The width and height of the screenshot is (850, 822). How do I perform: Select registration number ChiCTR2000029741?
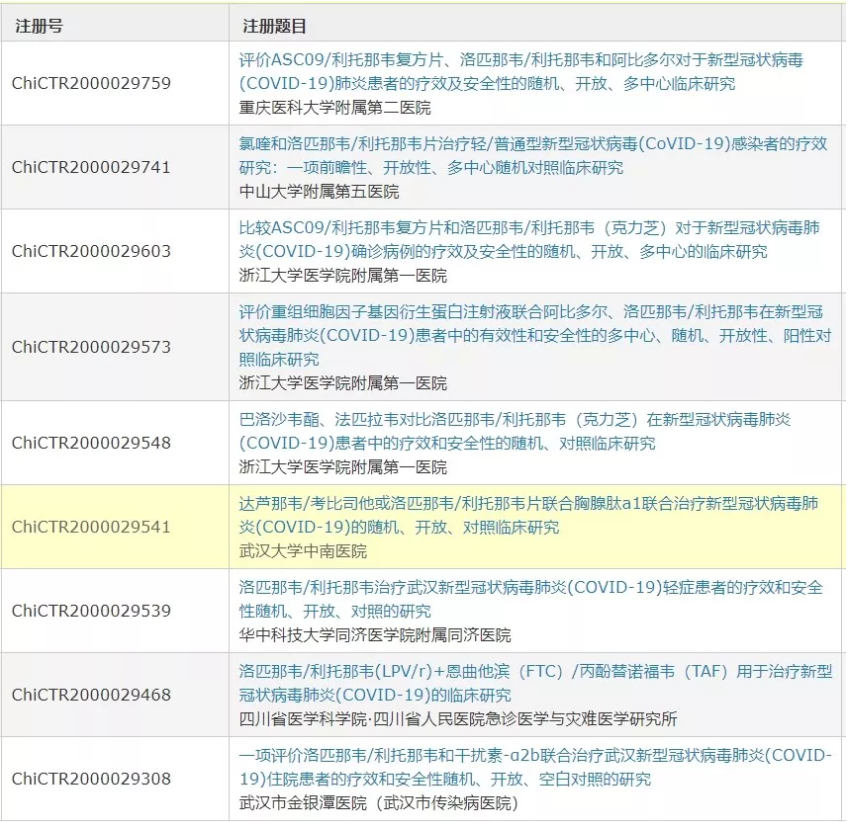point(91,167)
